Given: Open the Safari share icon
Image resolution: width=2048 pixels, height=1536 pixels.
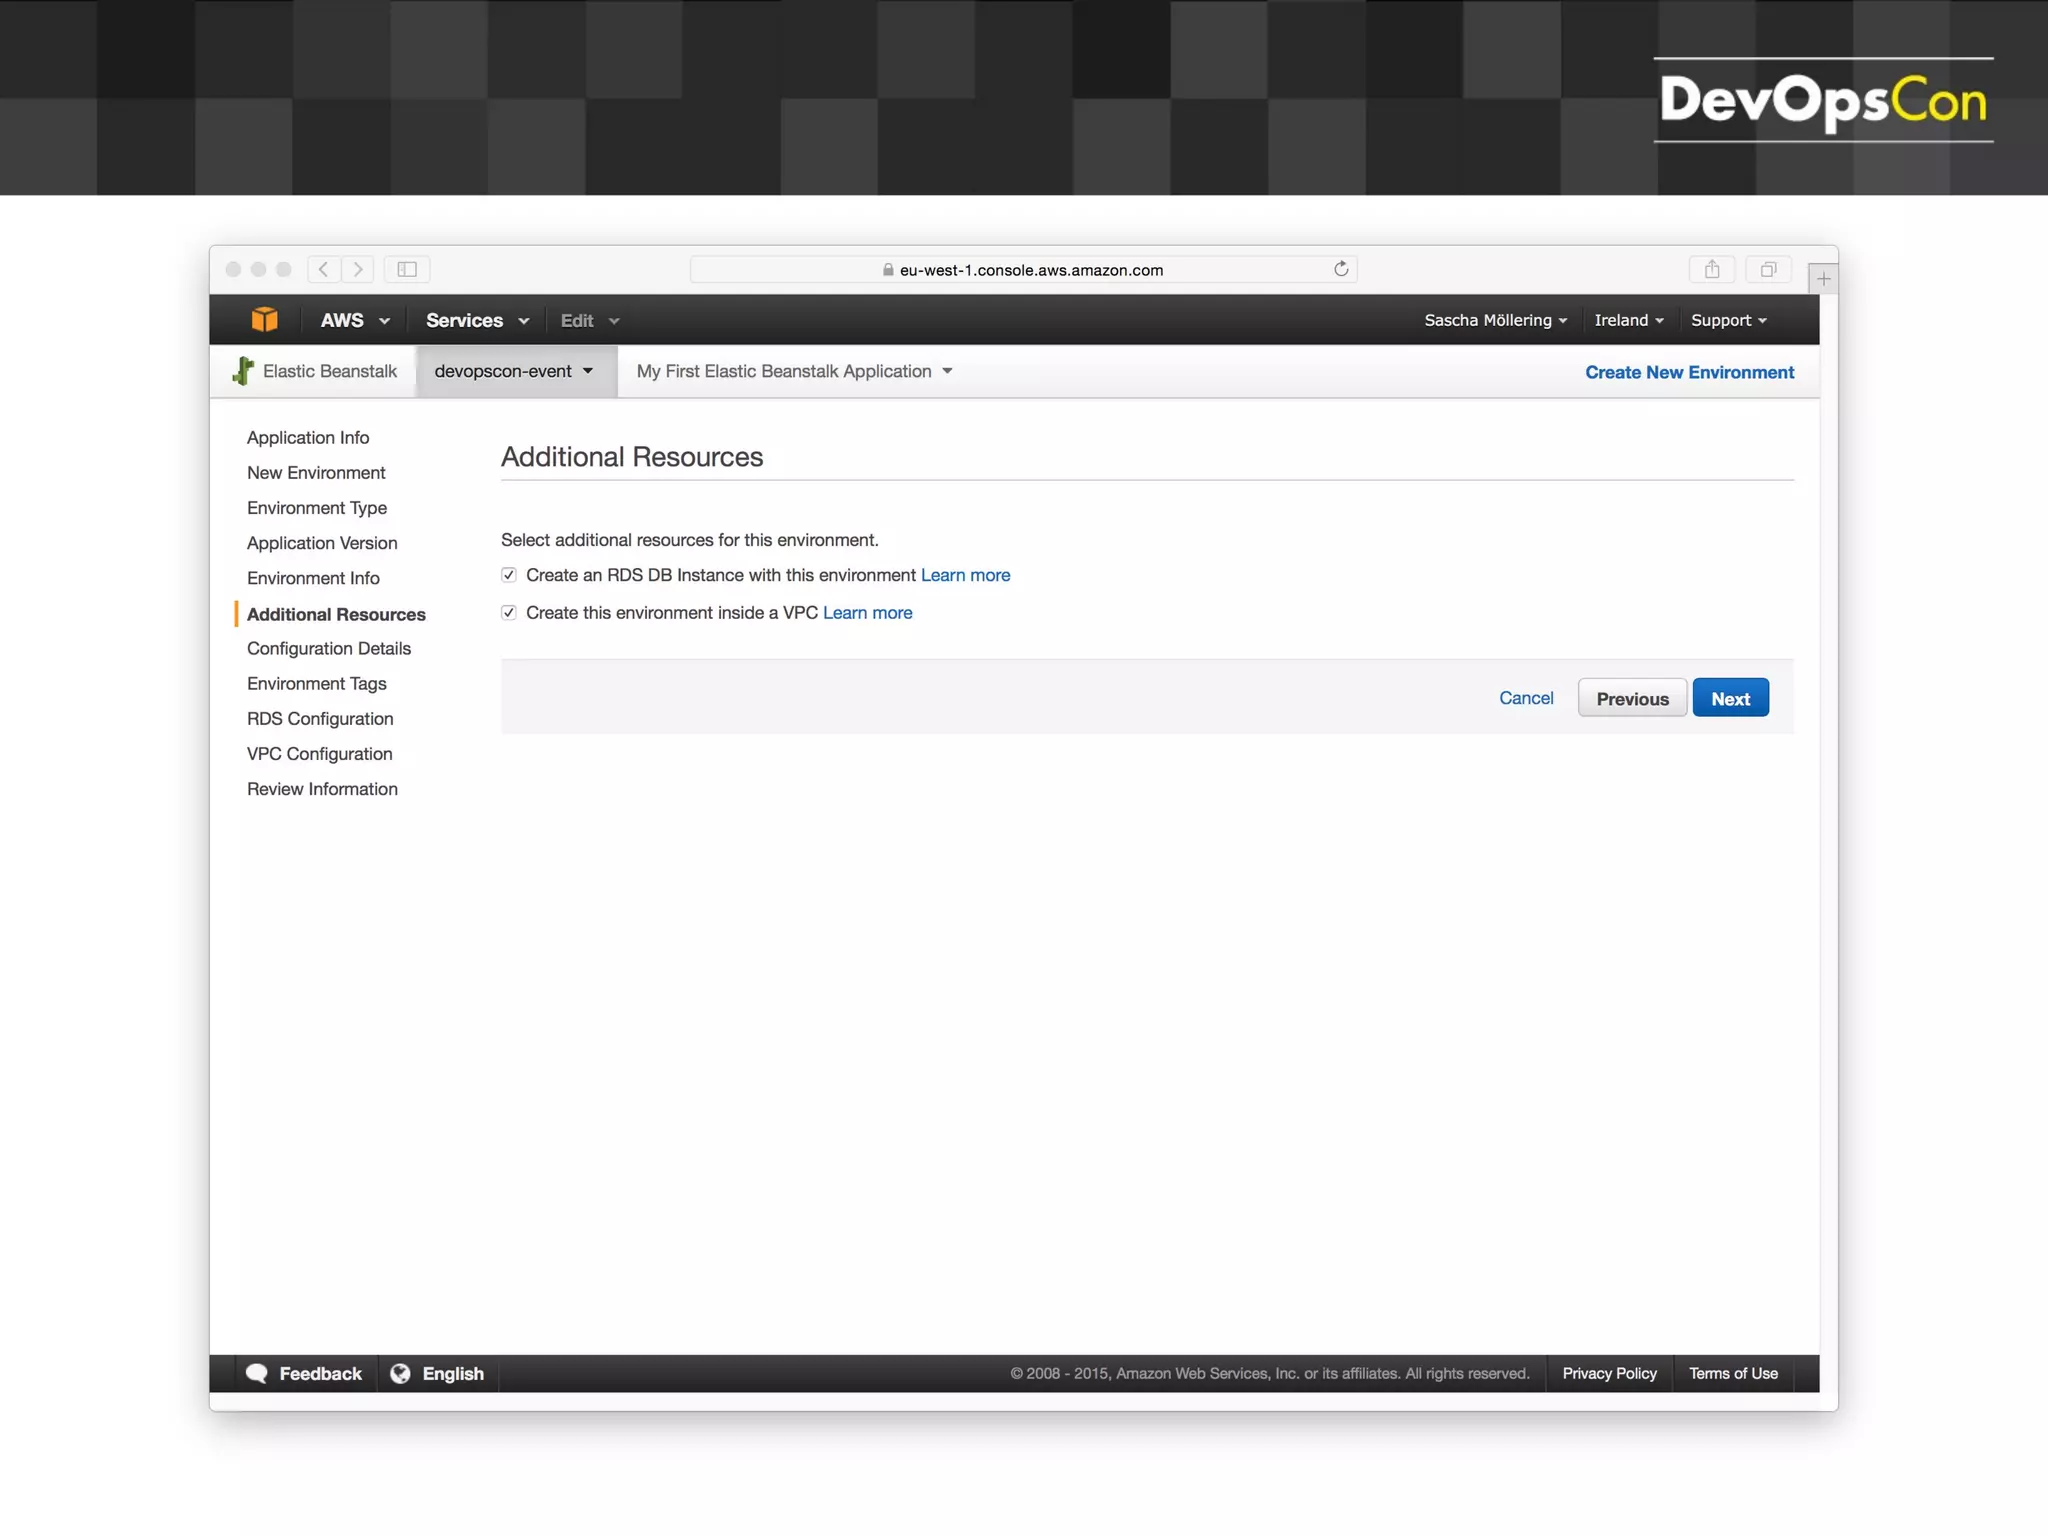Looking at the screenshot, I should tap(1712, 269).
